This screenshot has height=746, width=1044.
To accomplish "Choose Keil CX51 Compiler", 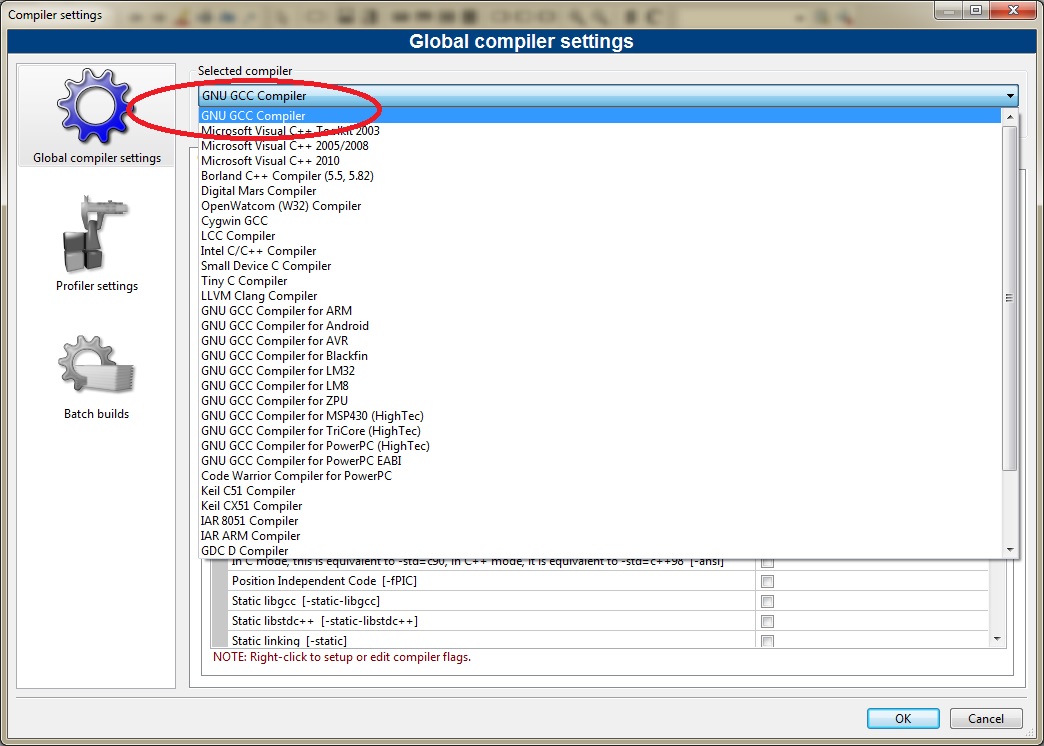I will (x=600, y=506).
